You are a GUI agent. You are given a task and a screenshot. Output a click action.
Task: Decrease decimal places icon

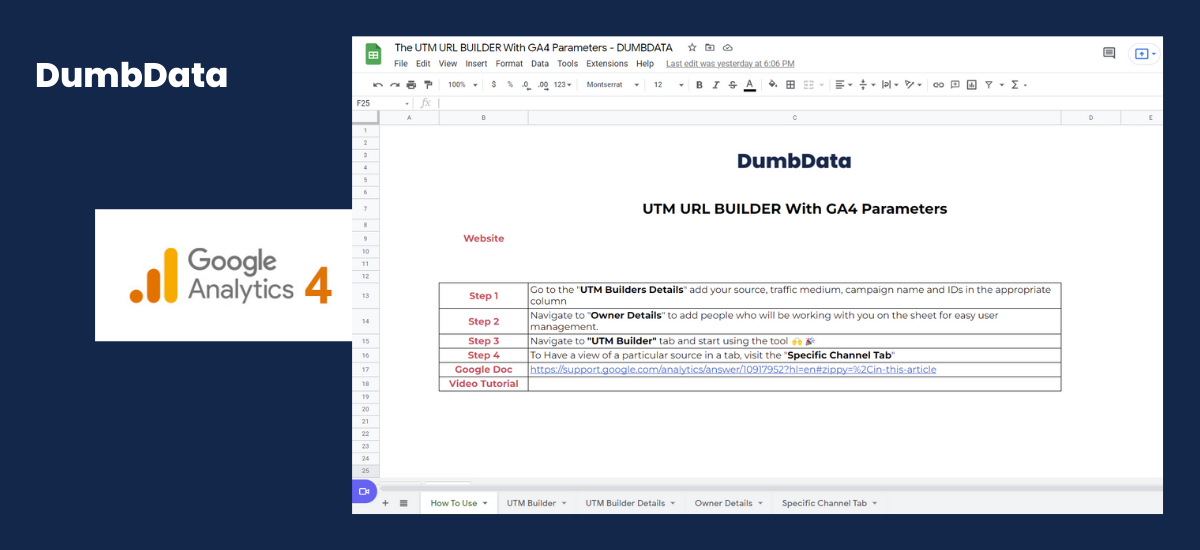tap(526, 85)
